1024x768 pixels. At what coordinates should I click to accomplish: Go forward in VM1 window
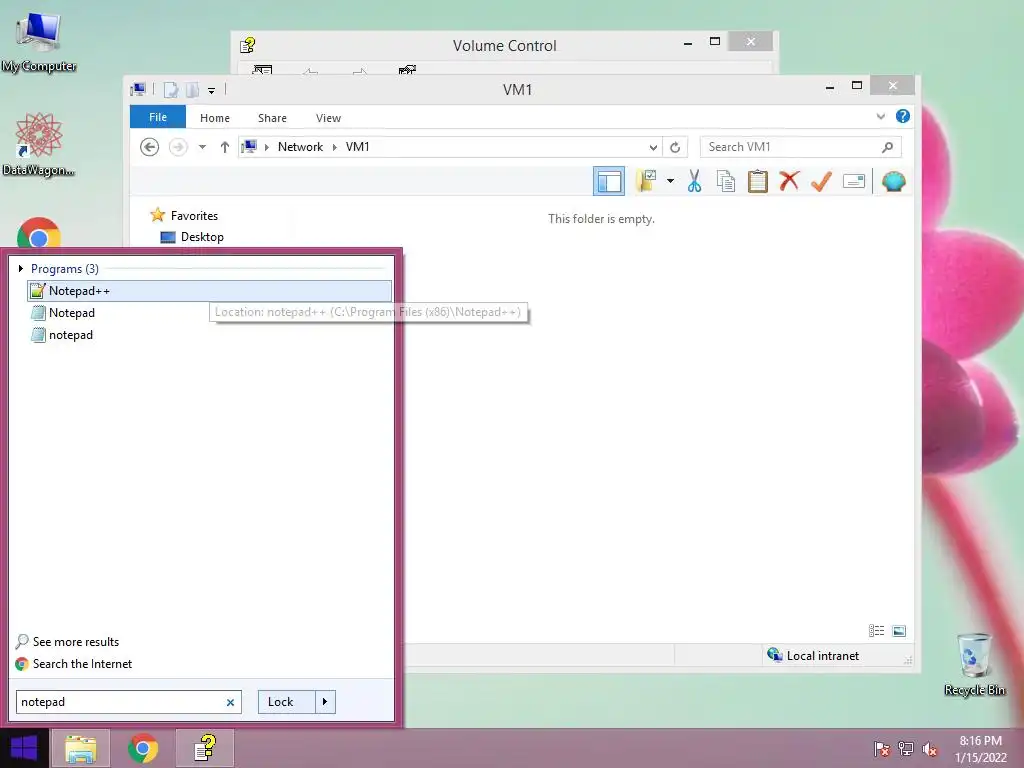click(x=178, y=147)
